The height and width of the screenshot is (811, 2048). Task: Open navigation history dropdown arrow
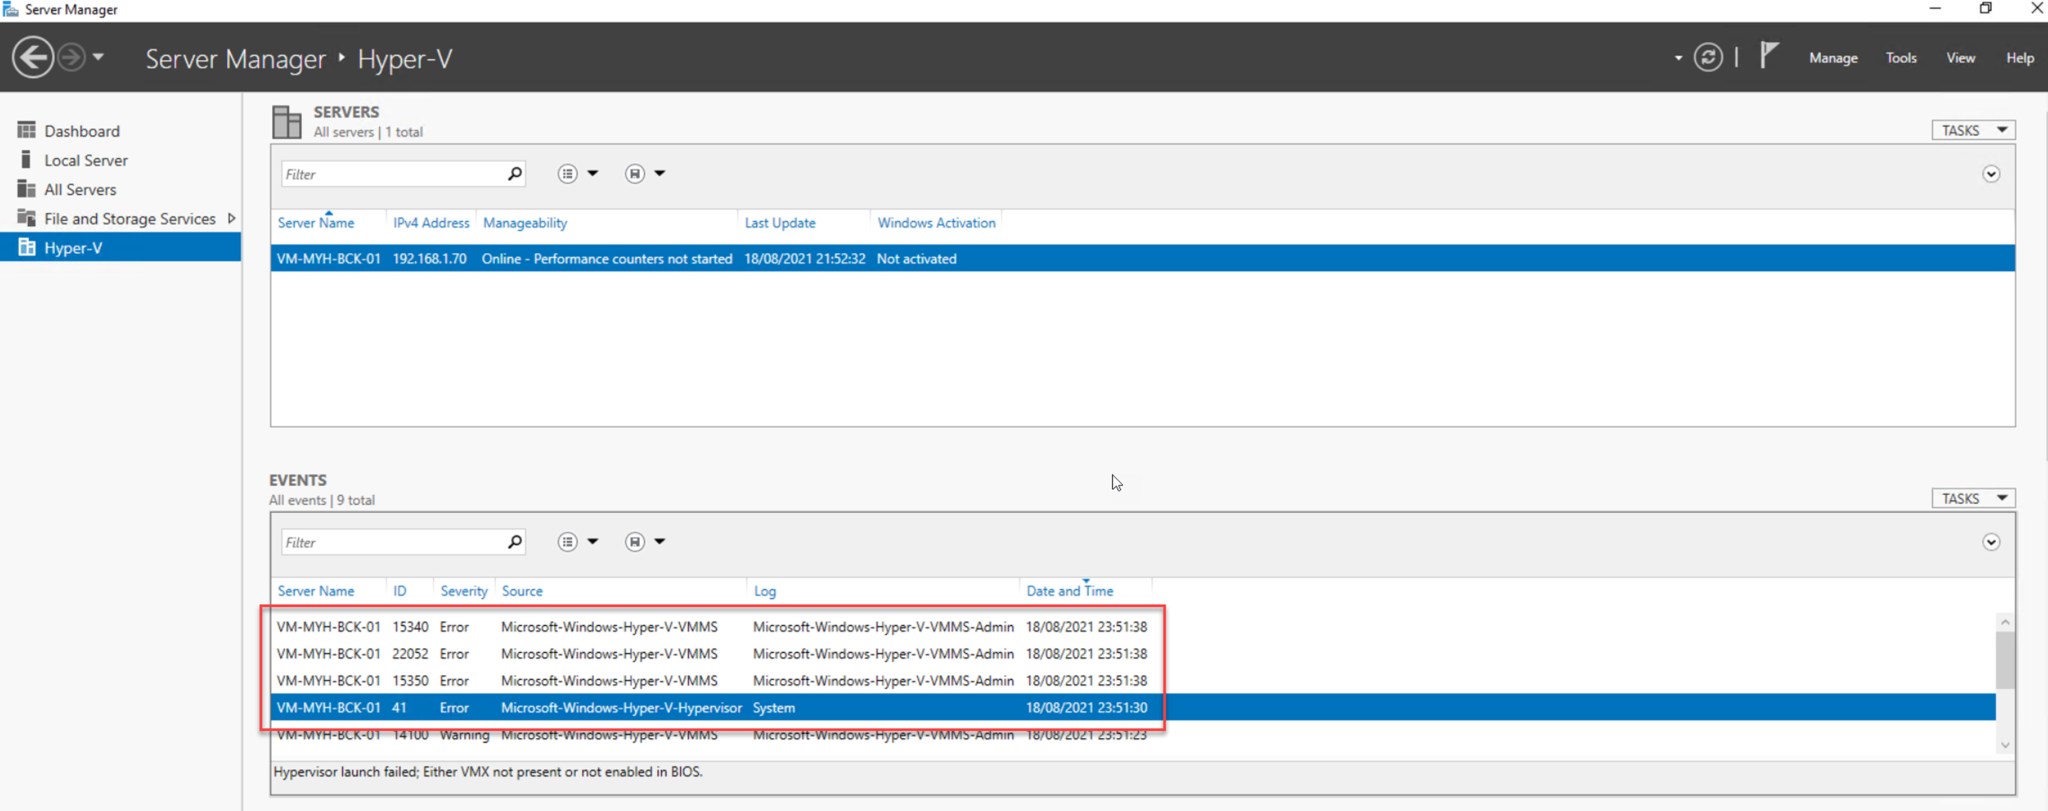[98, 57]
